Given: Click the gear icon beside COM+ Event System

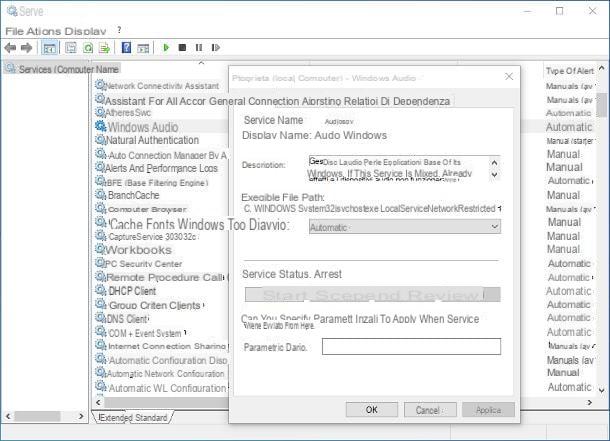Looking at the screenshot, I should tap(100, 332).
